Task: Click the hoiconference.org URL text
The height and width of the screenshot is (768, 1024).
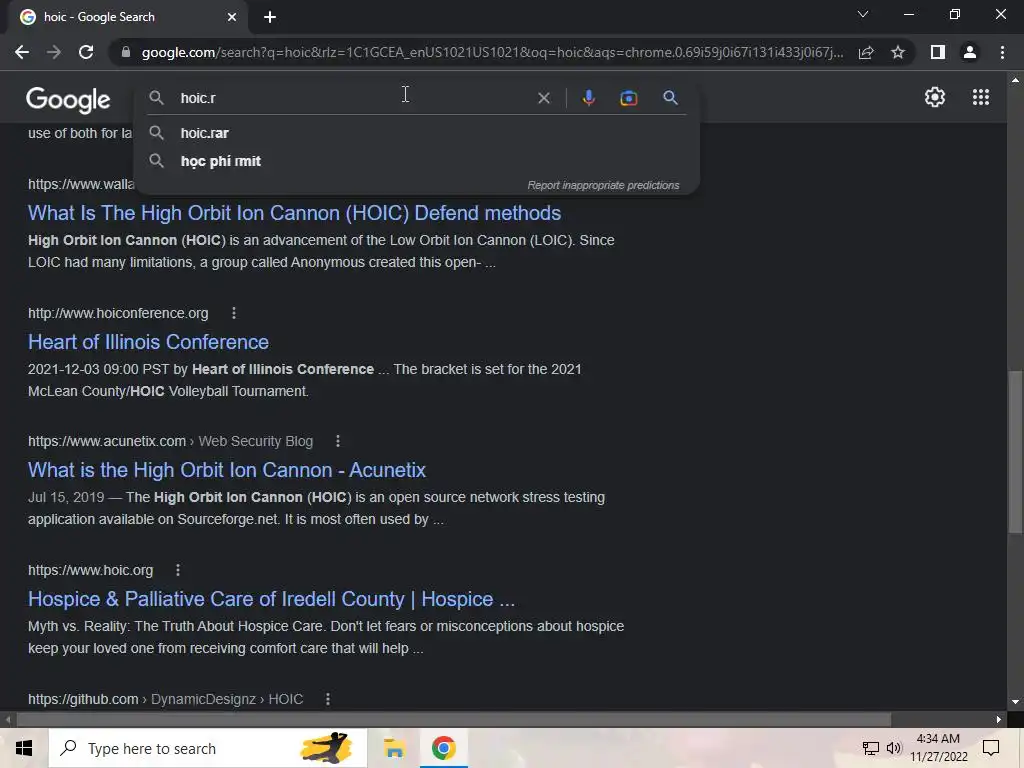Action: click(118, 313)
